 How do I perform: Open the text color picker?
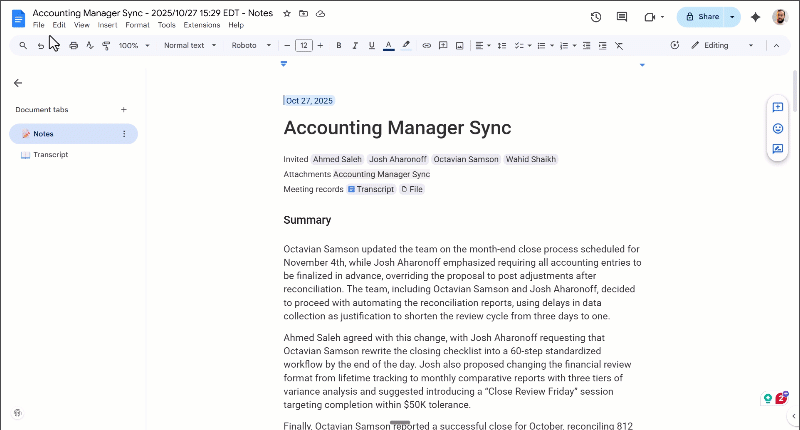388,45
